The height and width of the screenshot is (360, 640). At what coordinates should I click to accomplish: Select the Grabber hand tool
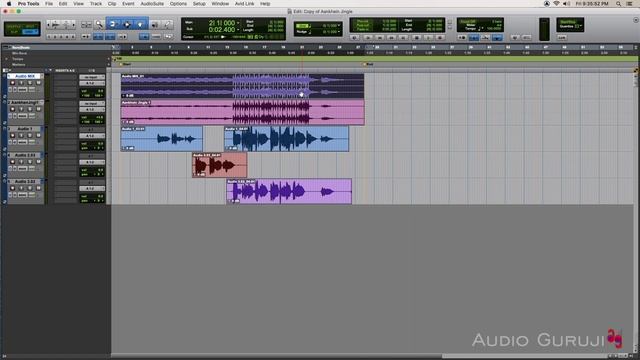[140, 24]
